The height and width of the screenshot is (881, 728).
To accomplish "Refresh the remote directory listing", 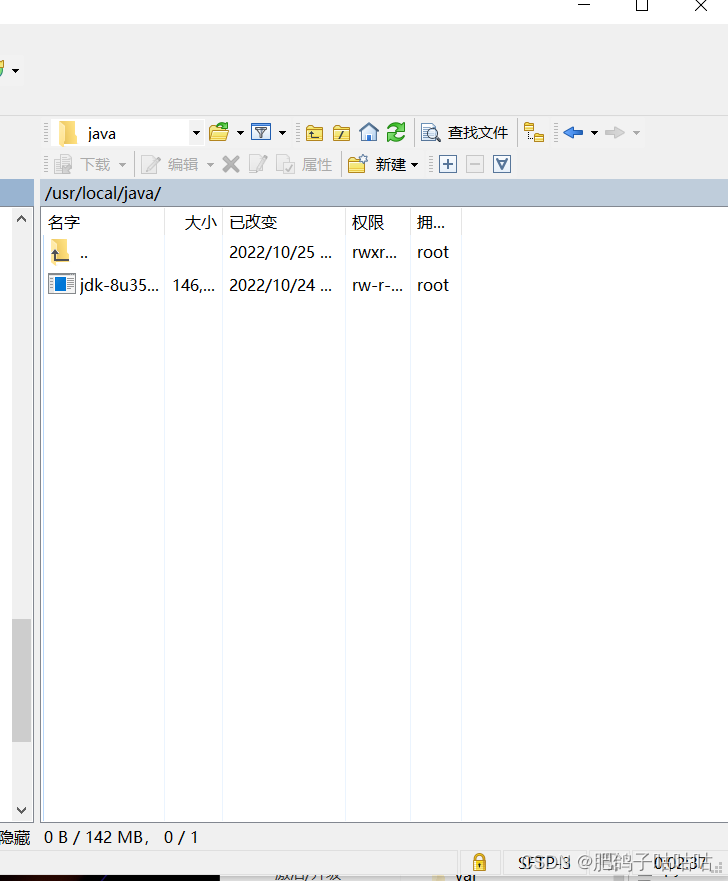I will pyautogui.click(x=396, y=133).
